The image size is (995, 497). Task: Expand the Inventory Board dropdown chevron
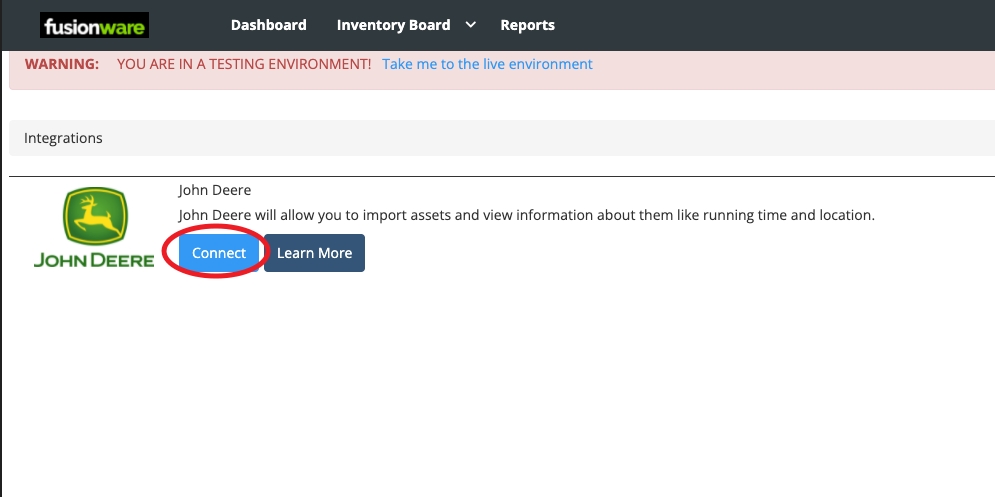click(471, 25)
